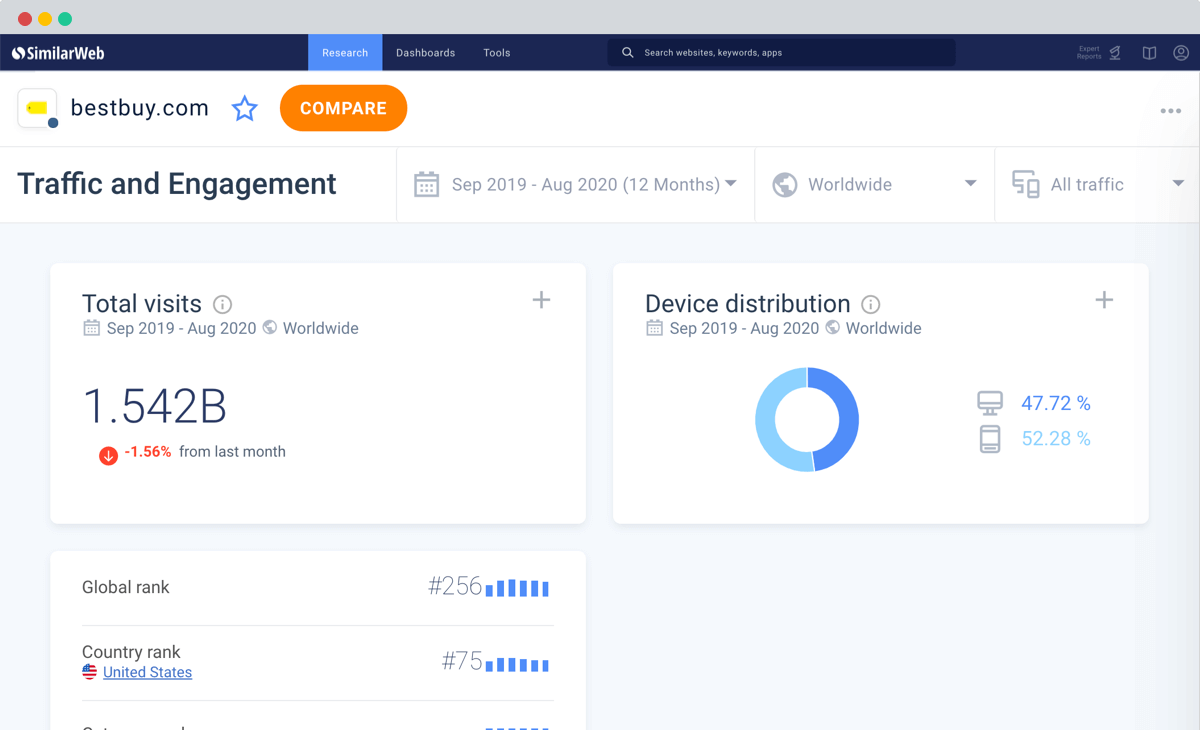This screenshot has width=1200, height=730.
Task: Star bestbuy.com as favorite
Action: click(x=245, y=108)
